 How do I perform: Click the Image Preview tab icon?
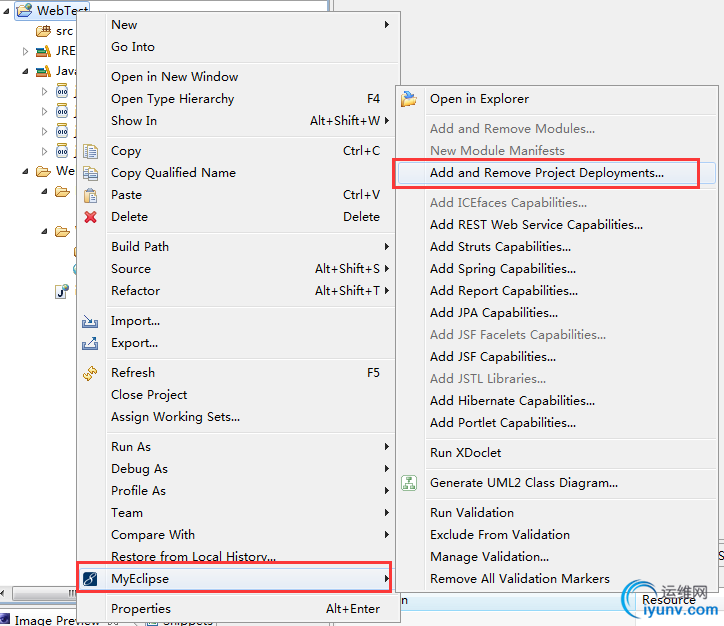point(5,620)
